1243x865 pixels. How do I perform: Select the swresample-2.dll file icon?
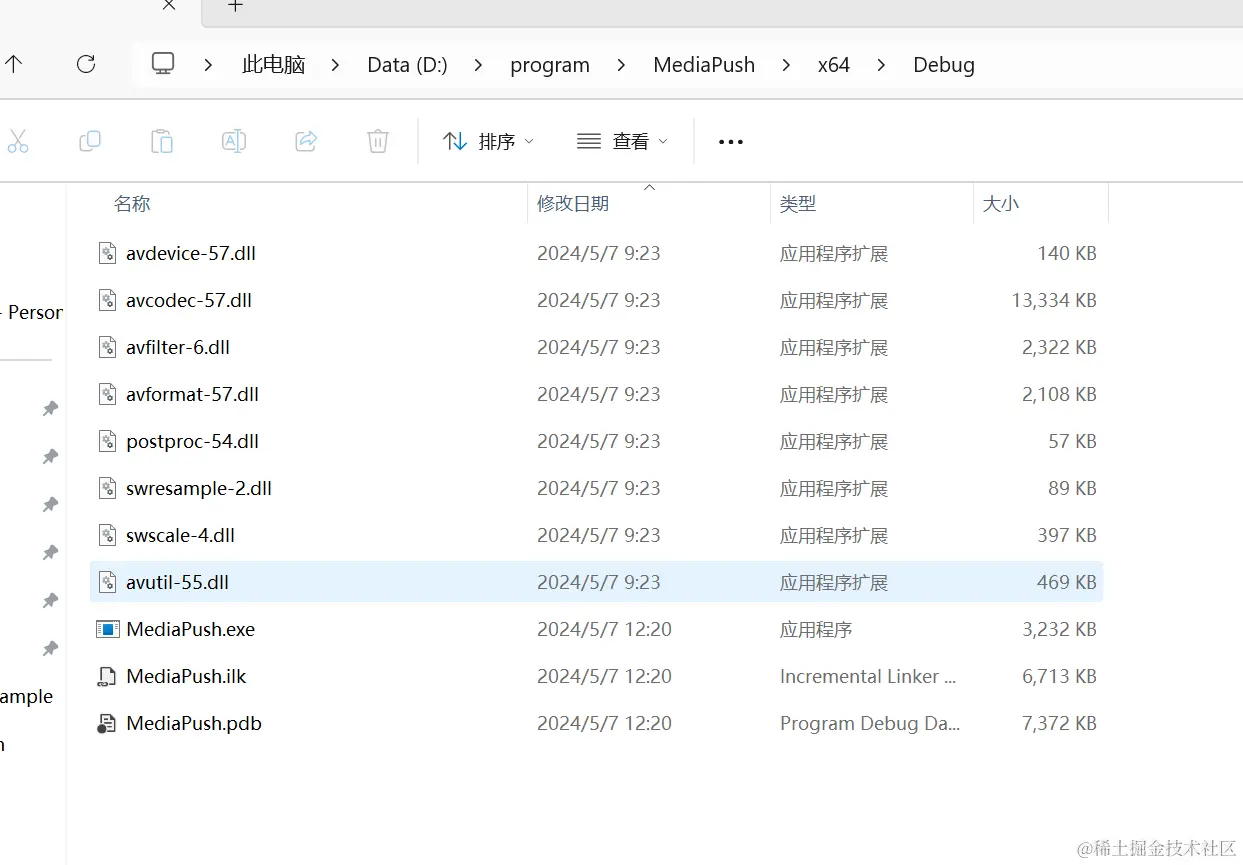click(108, 488)
